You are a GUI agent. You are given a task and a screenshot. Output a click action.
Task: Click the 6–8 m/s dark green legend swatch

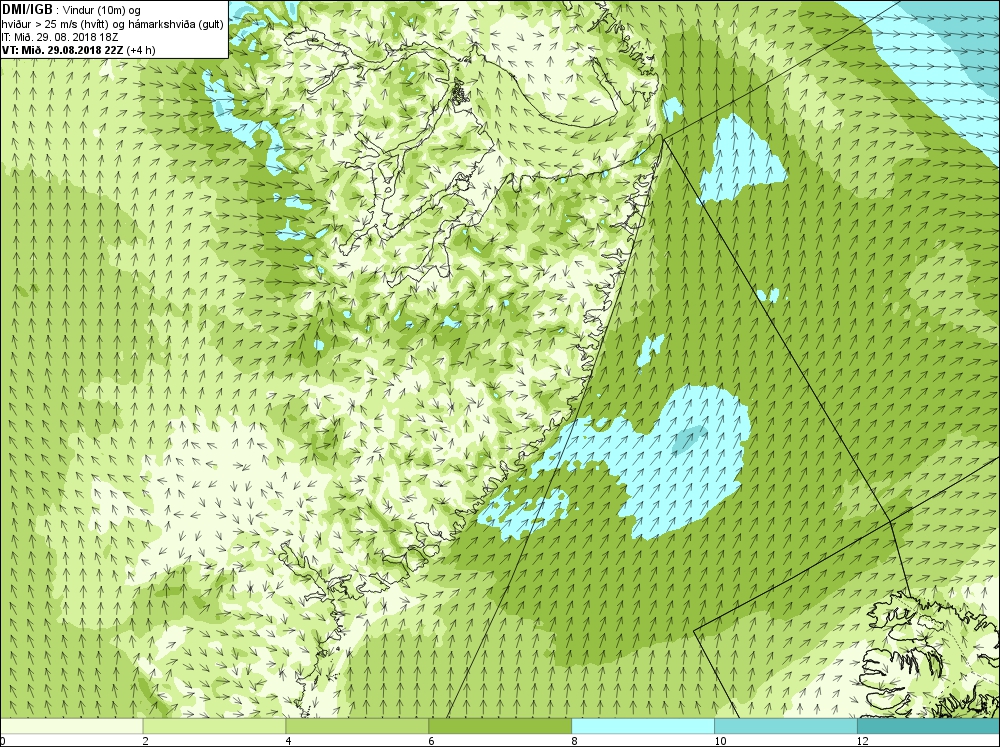click(x=500, y=726)
